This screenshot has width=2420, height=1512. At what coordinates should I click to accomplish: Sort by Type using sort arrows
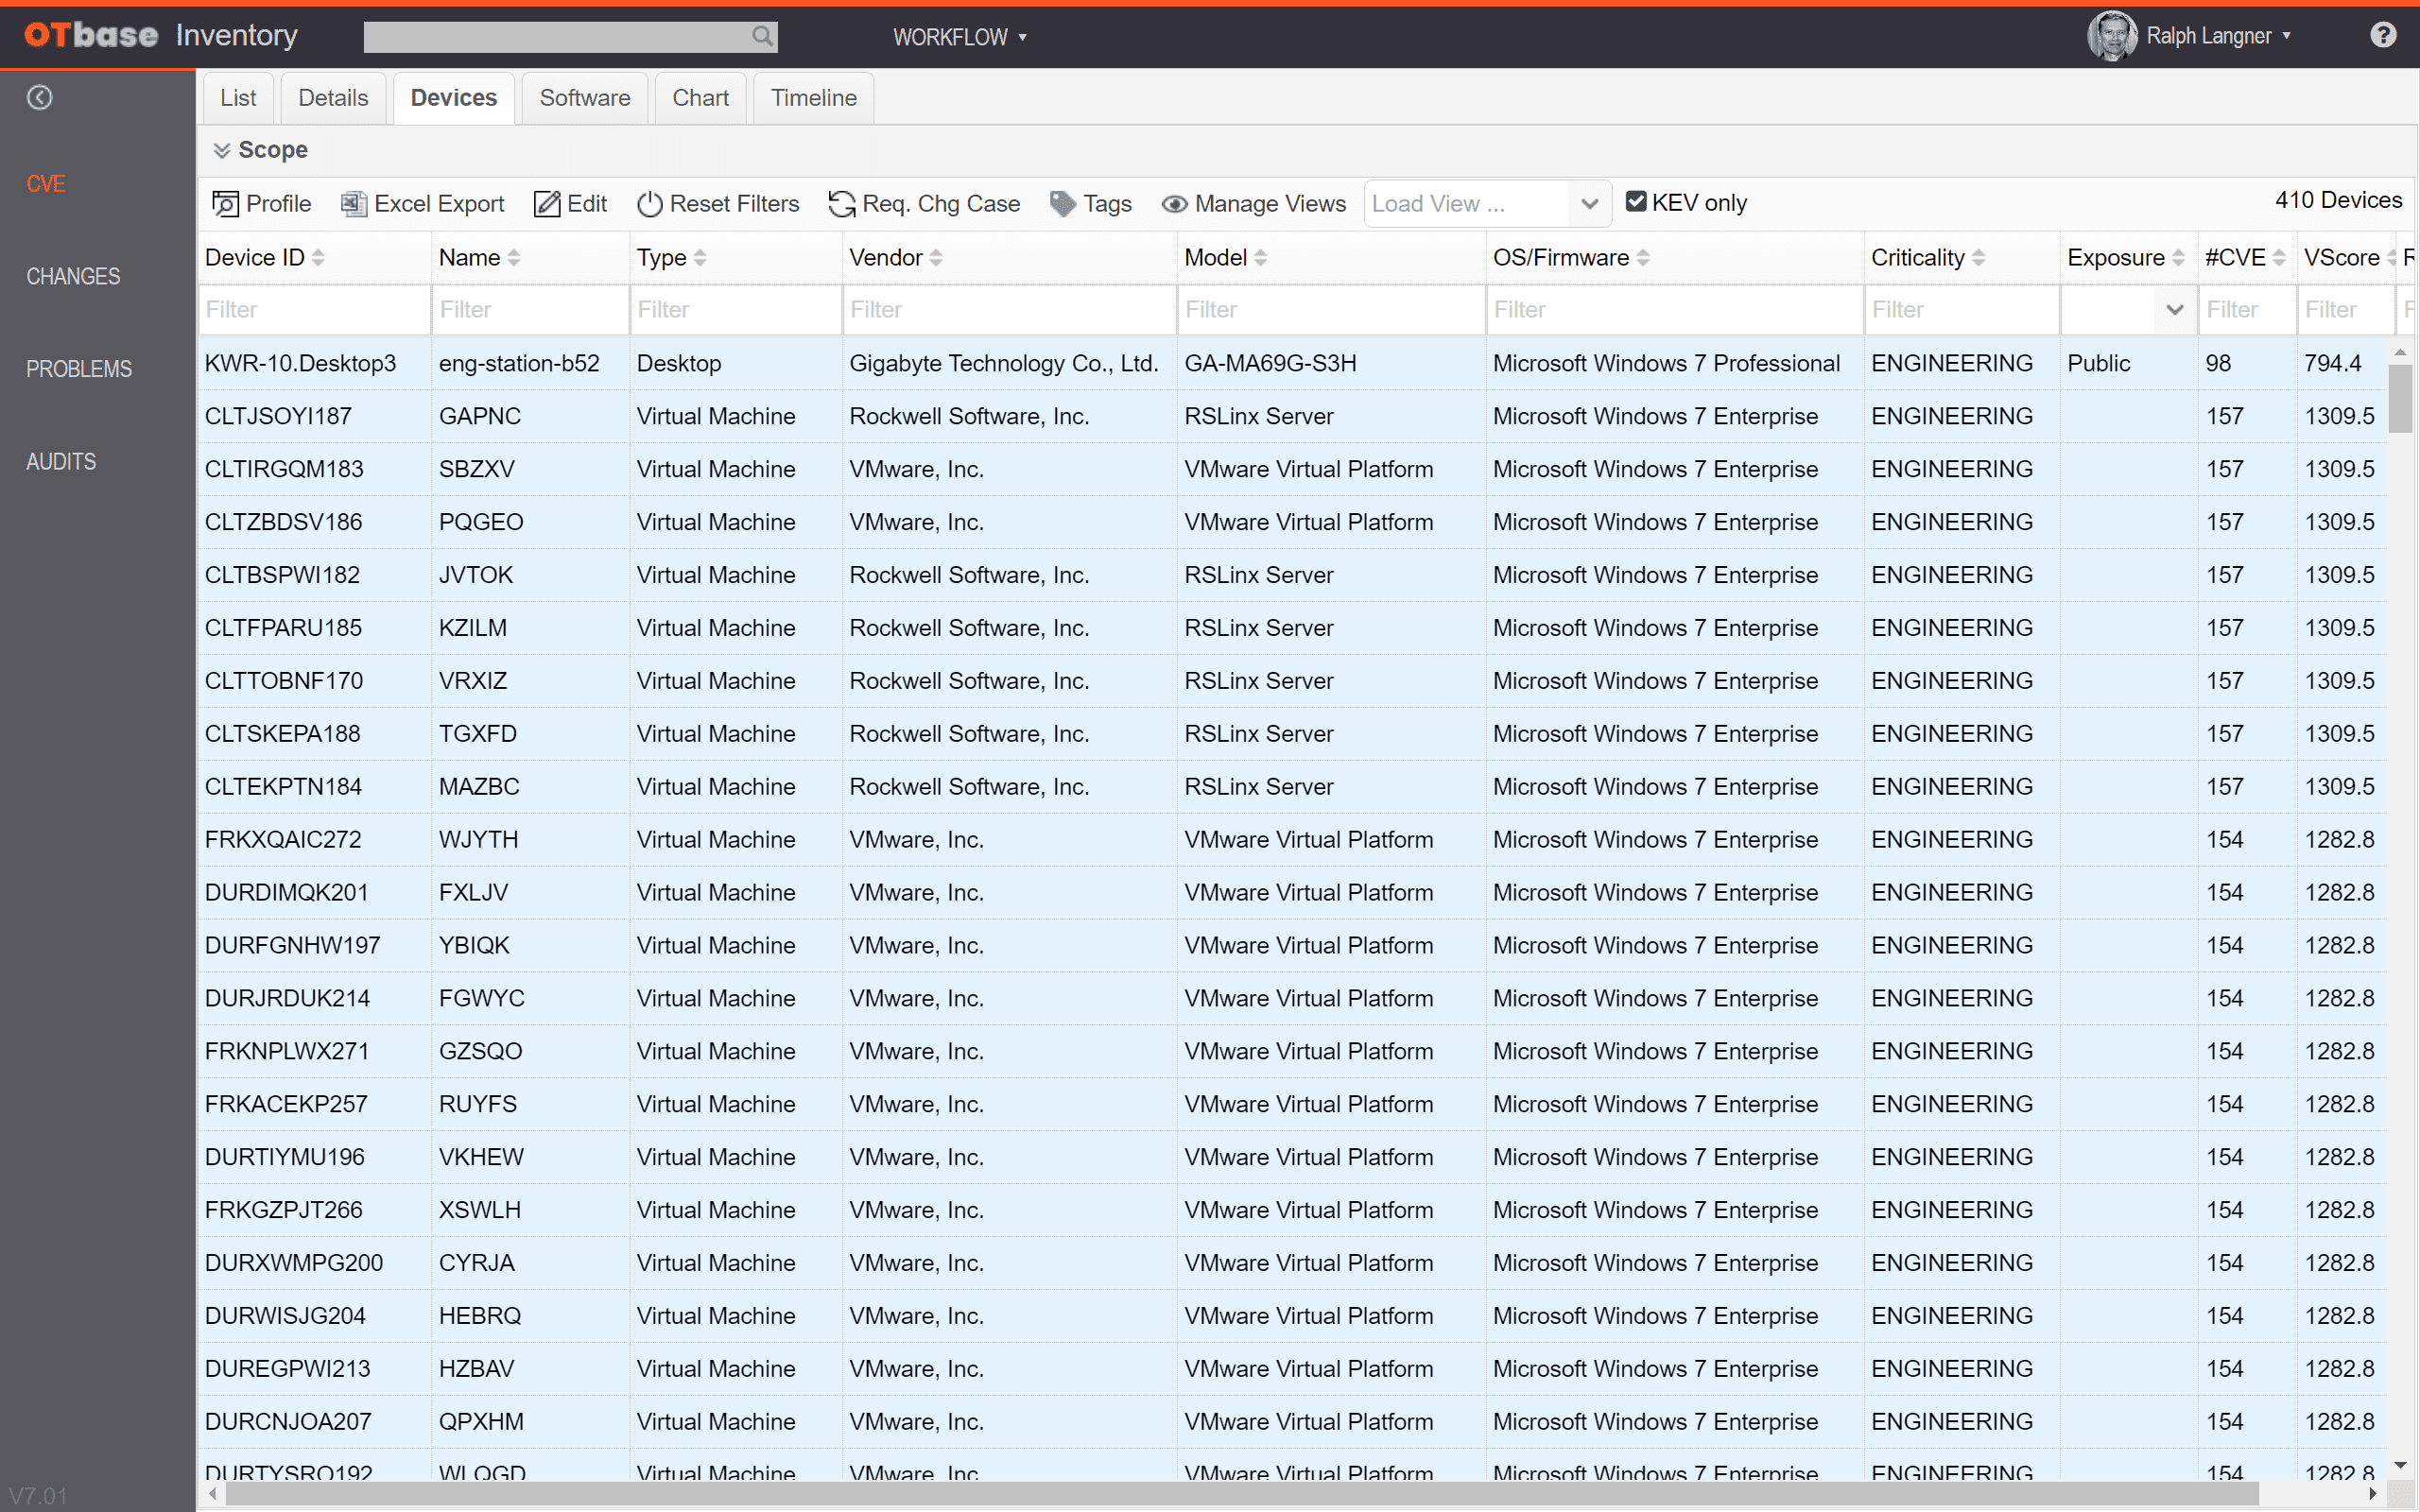click(x=699, y=258)
